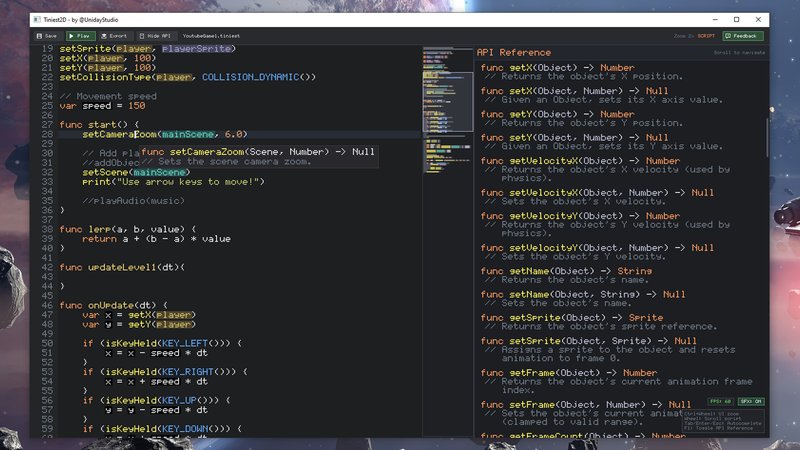This screenshot has width=800, height=450.
Task: Click 'func getY(Object) -> Number' API entry
Action: point(557,114)
